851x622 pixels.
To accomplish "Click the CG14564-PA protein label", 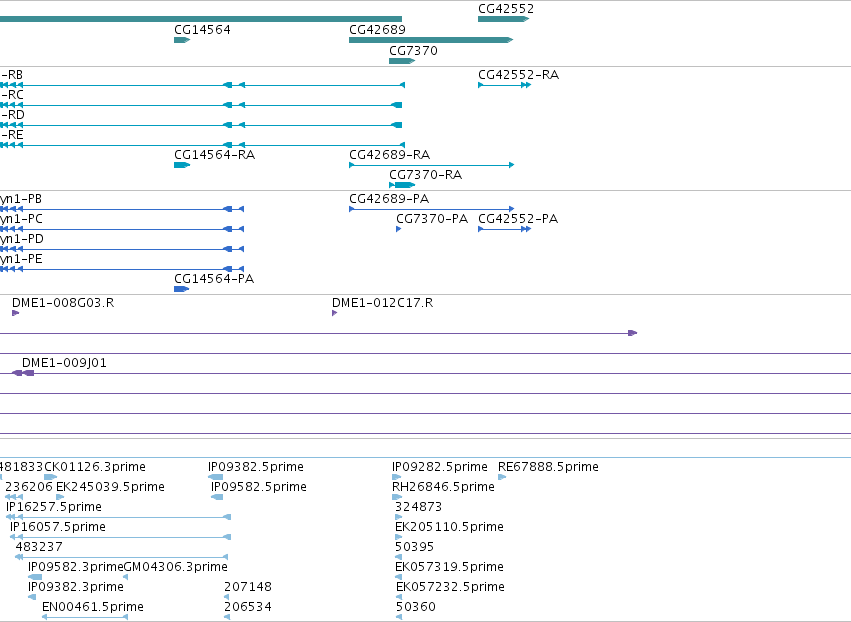I will coord(214,278).
